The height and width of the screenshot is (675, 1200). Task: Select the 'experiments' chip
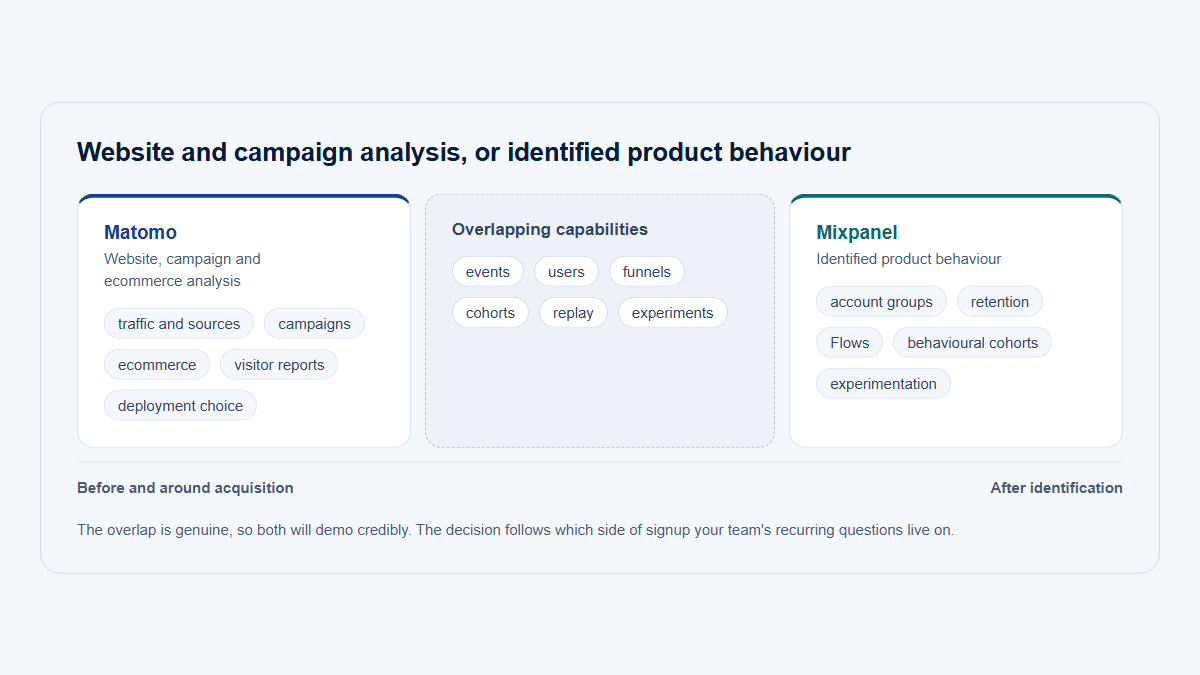[x=673, y=313]
